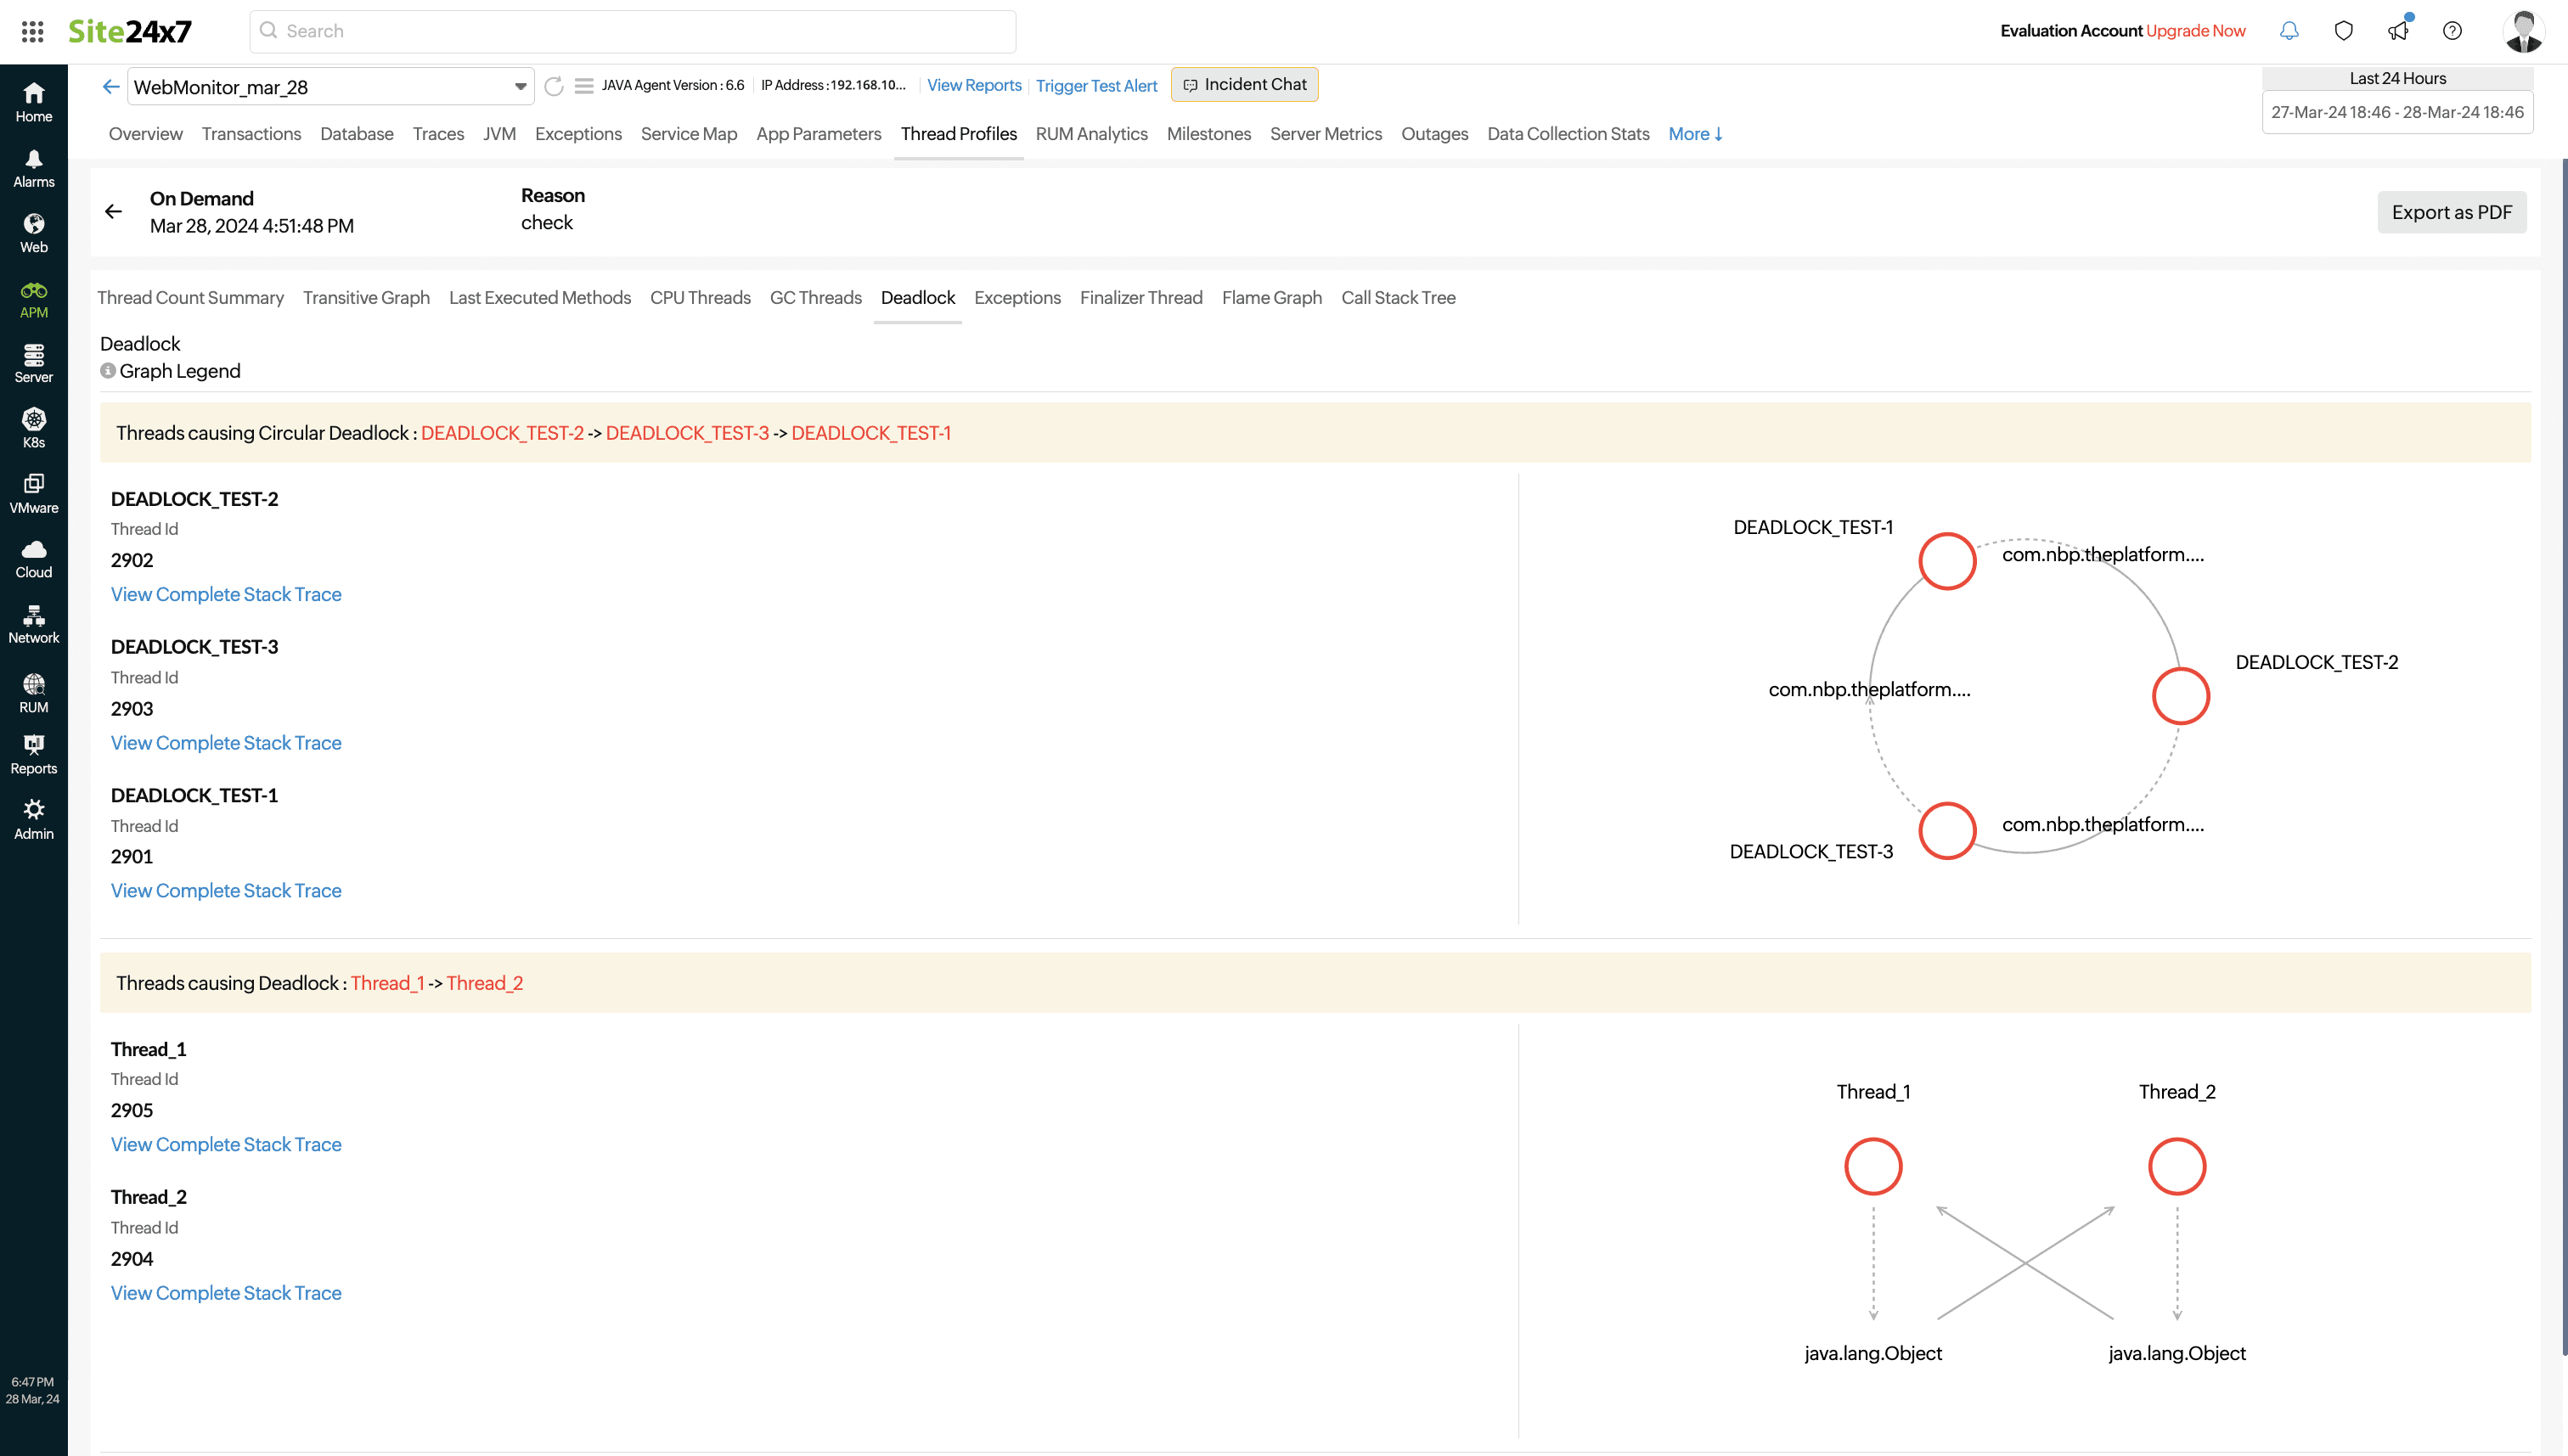Image resolution: width=2568 pixels, height=1456 pixels.
Task: Click the DEADLOCK_TEST-2 node in circular graph
Action: (2180, 696)
